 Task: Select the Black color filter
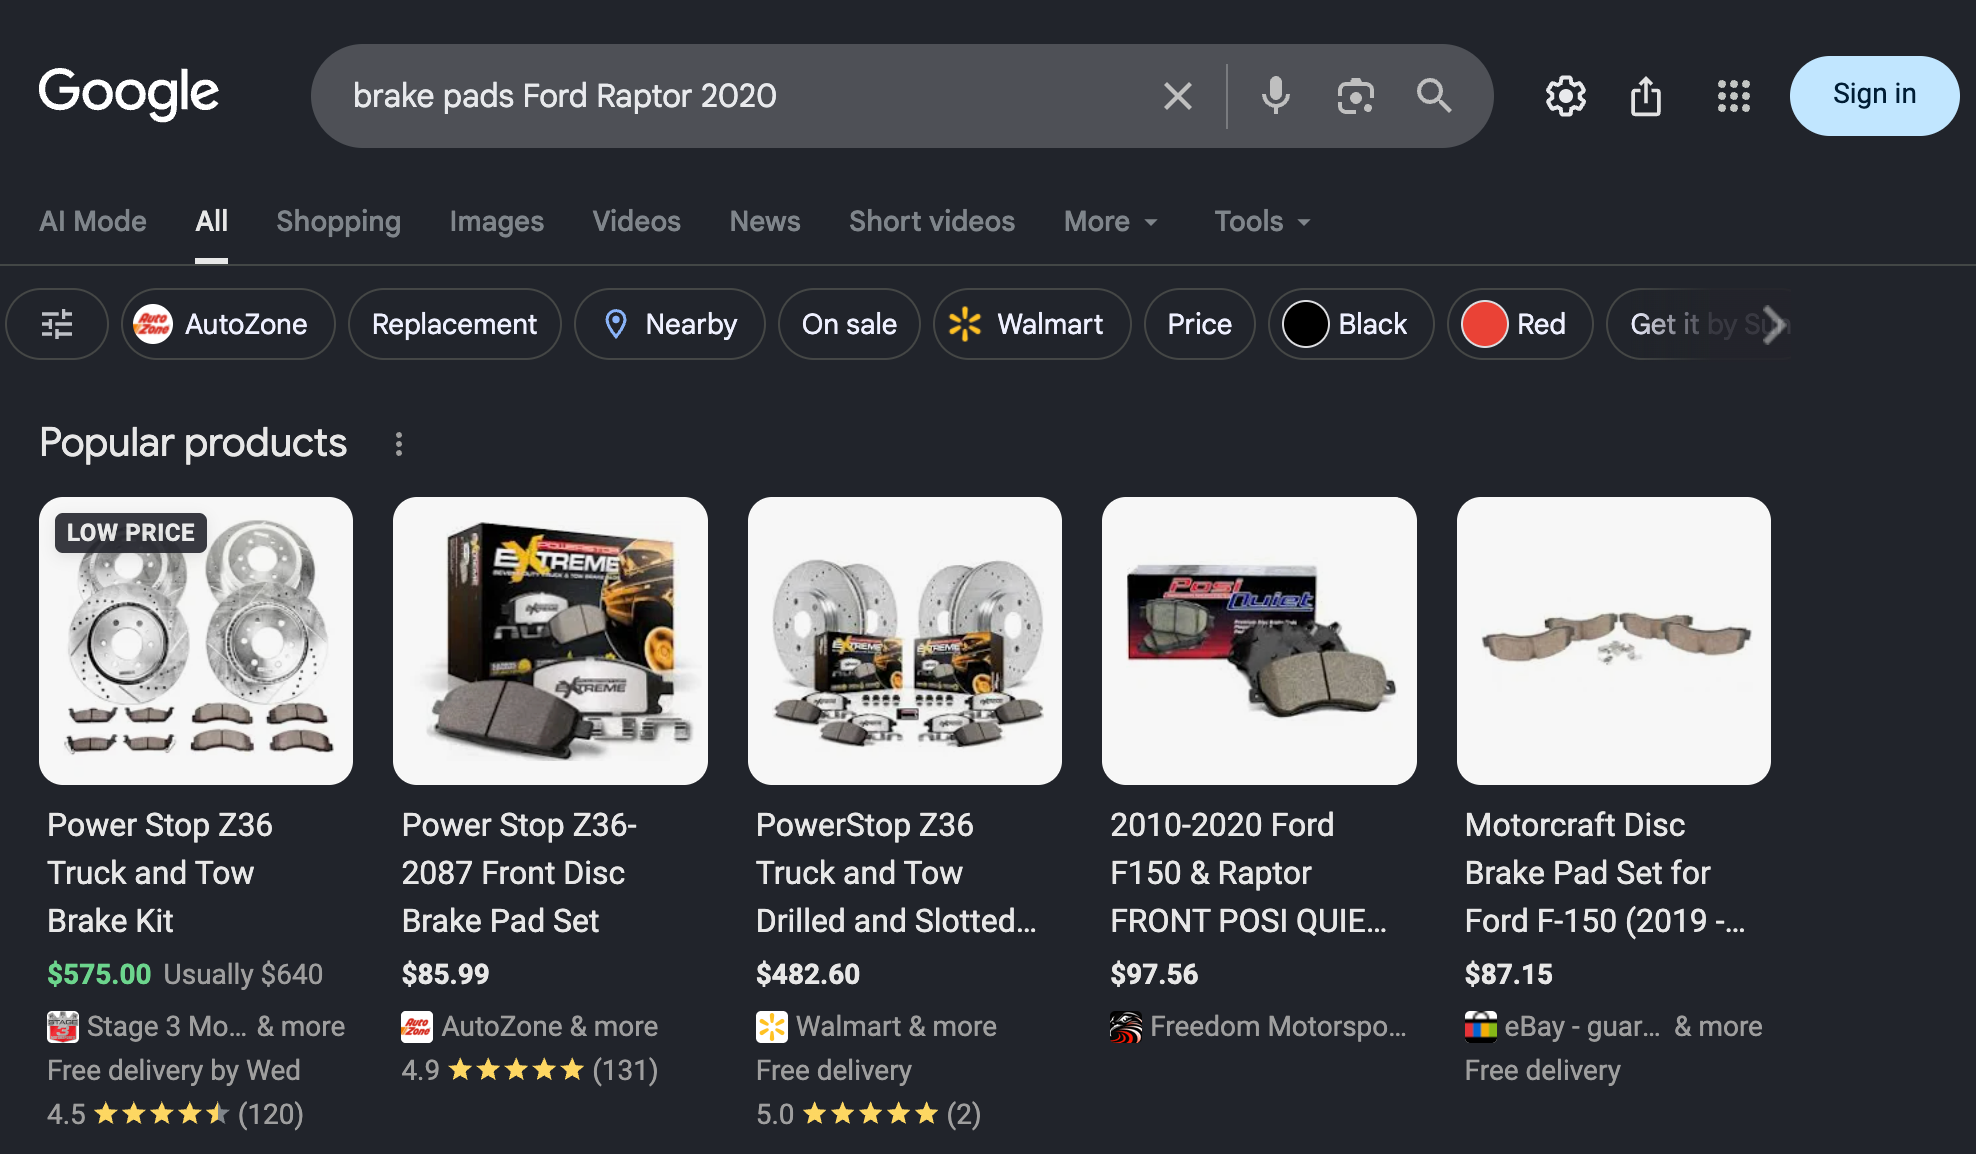pyautogui.click(x=1351, y=324)
